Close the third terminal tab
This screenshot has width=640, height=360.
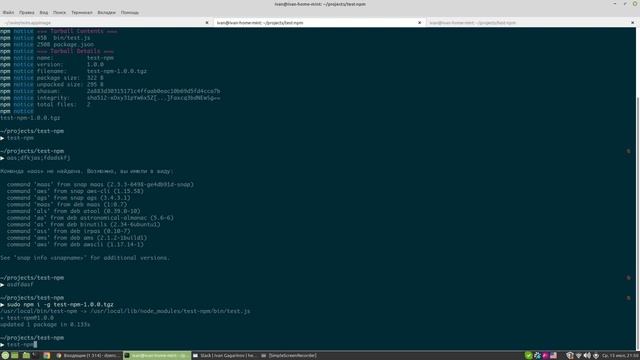[633, 23]
